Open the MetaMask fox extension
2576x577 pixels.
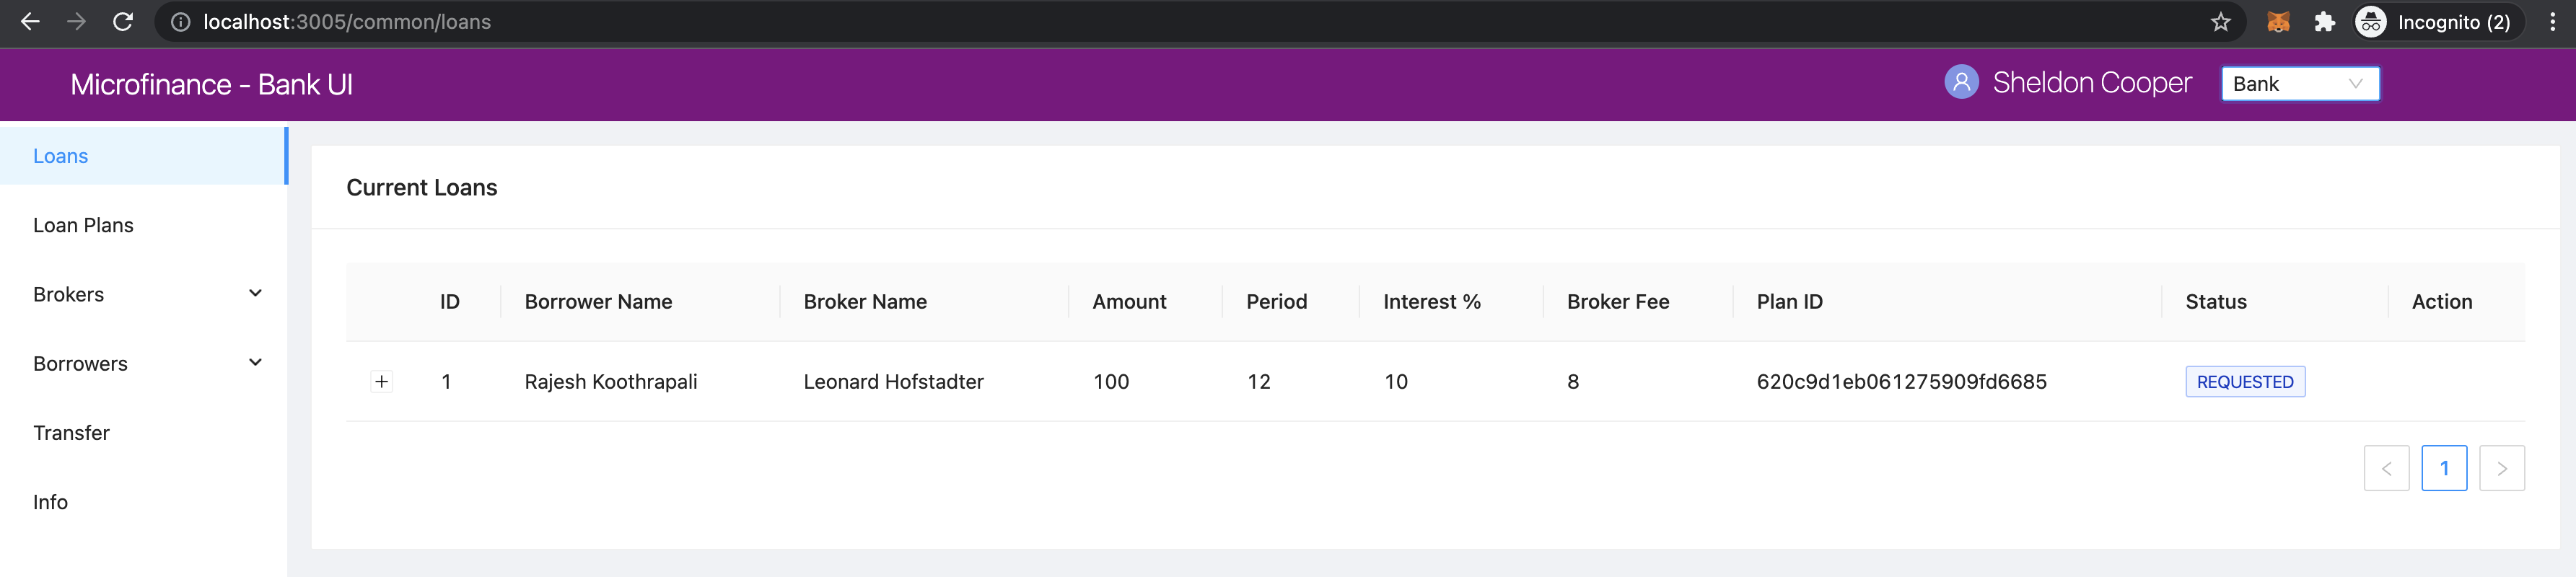click(2278, 22)
